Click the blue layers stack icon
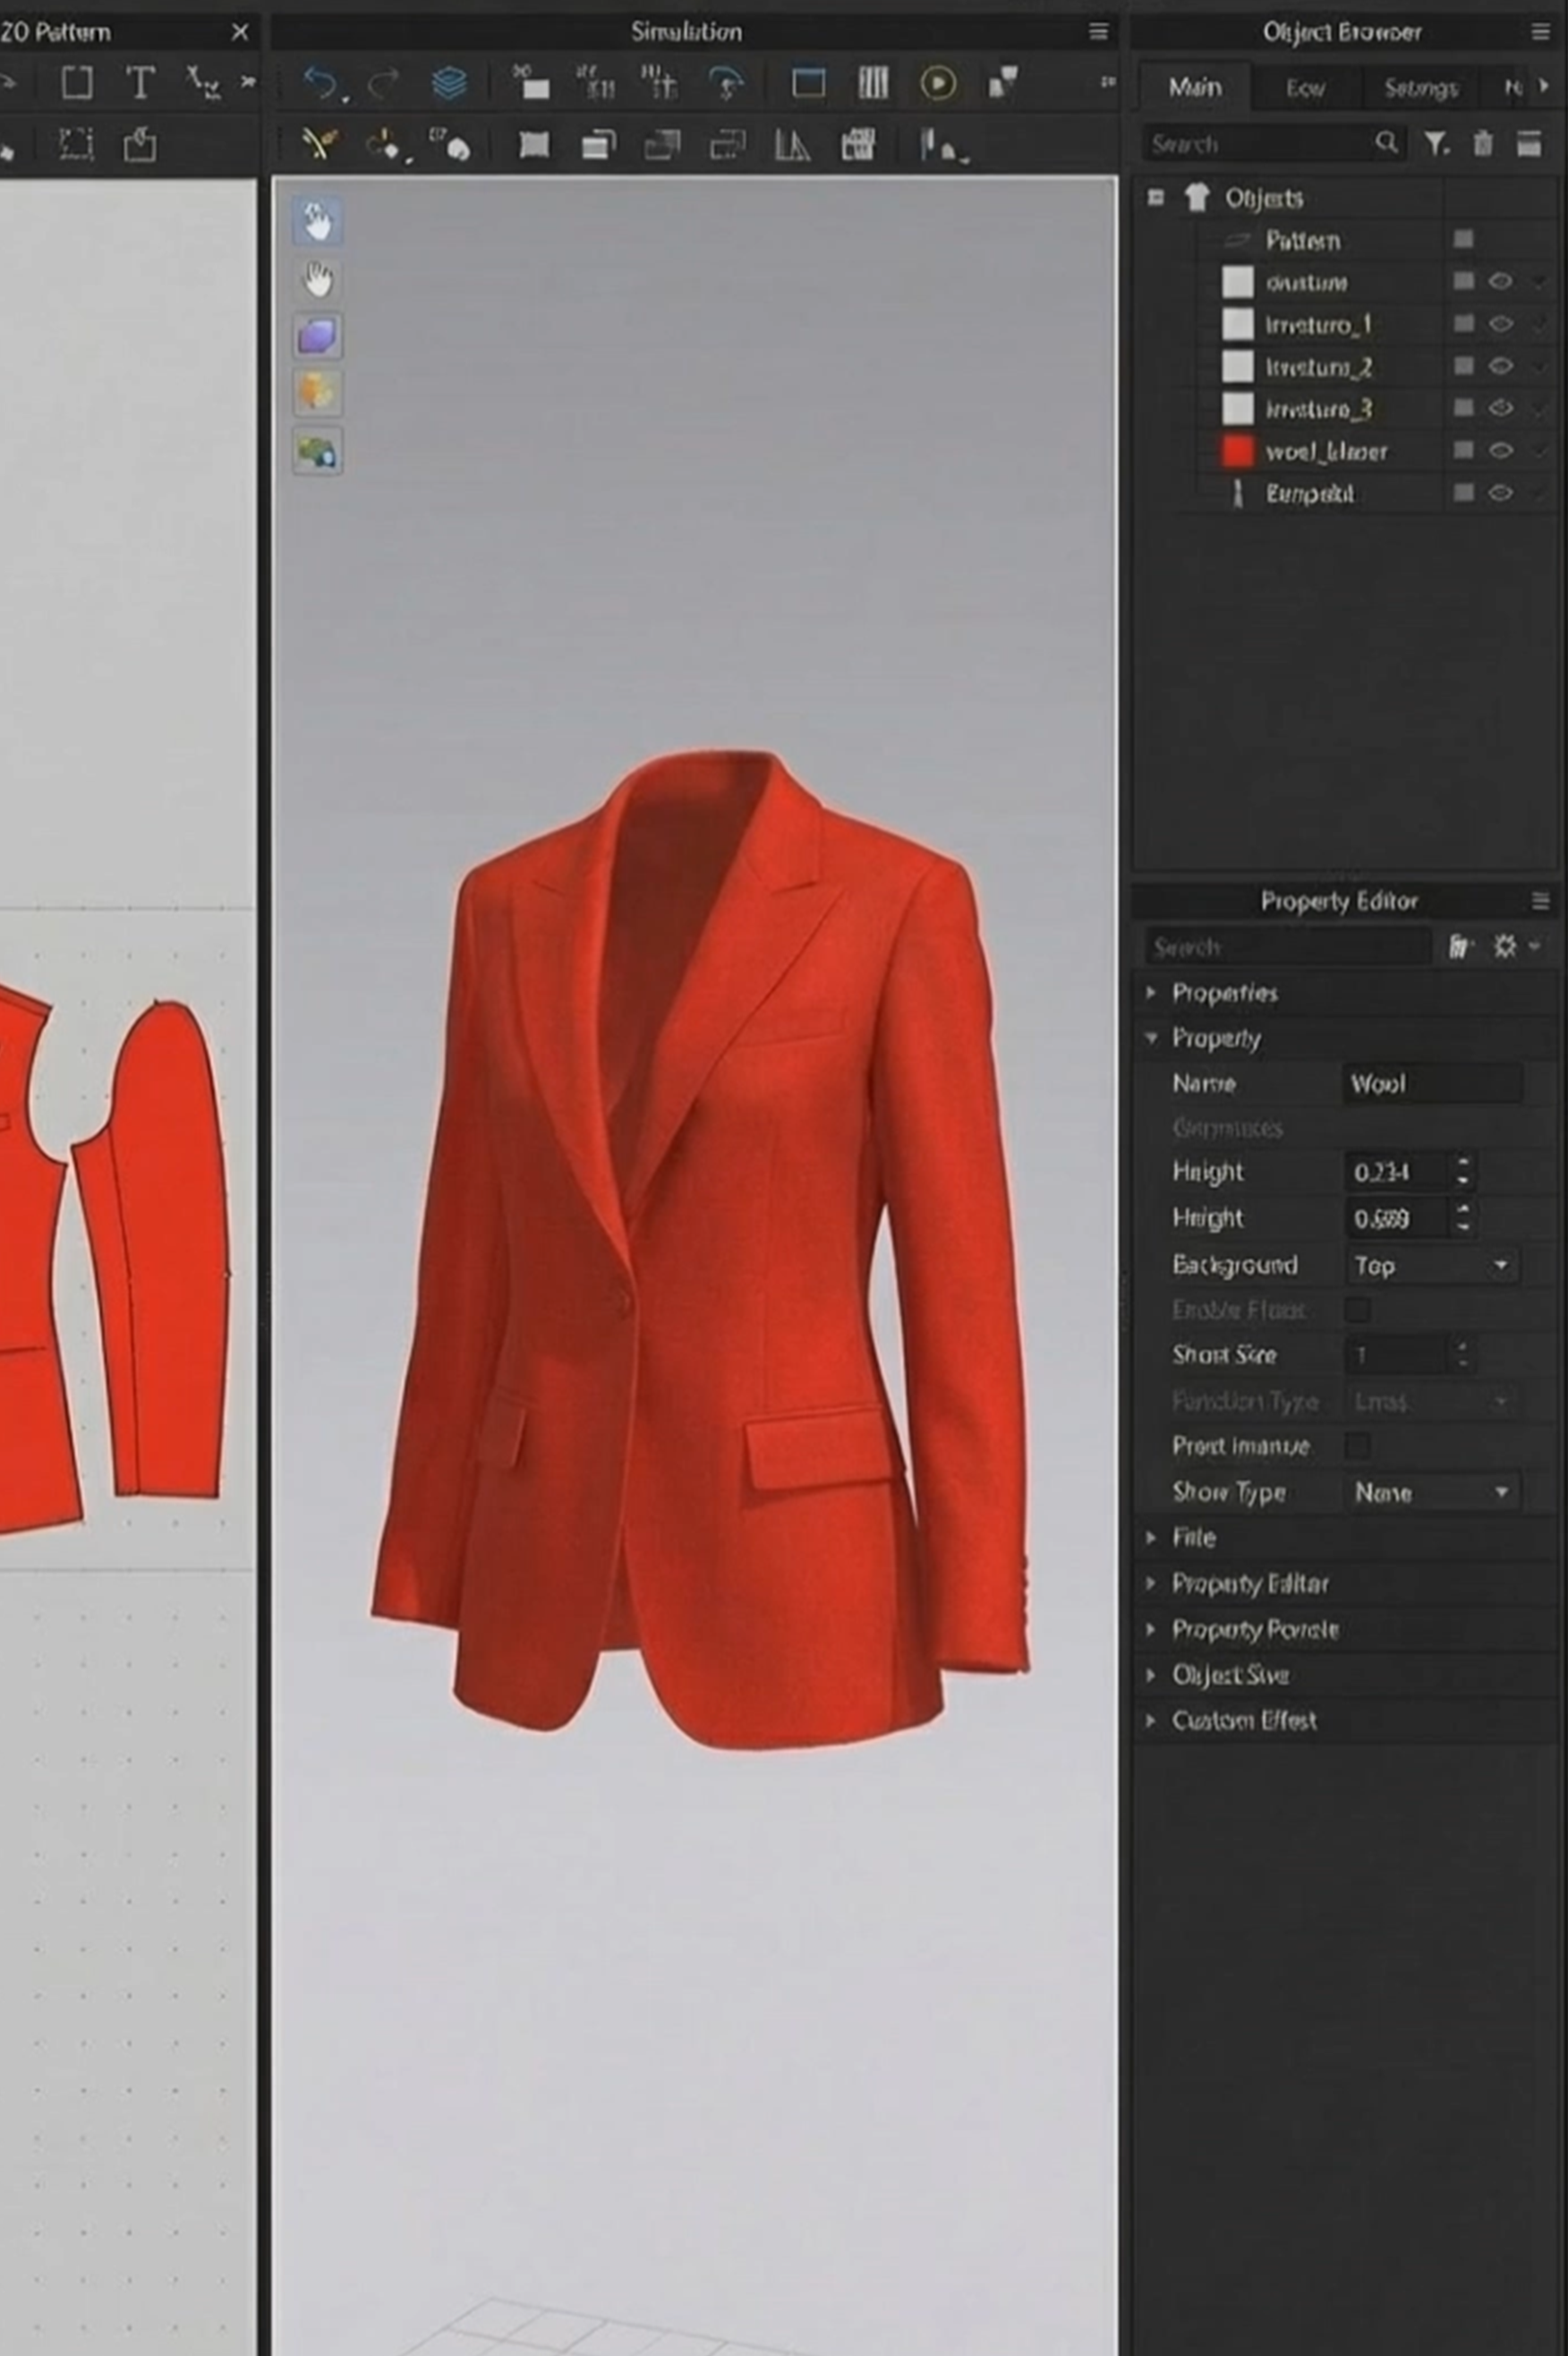Viewport: 1568px width, 2356px height. pyautogui.click(x=449, y=83)
